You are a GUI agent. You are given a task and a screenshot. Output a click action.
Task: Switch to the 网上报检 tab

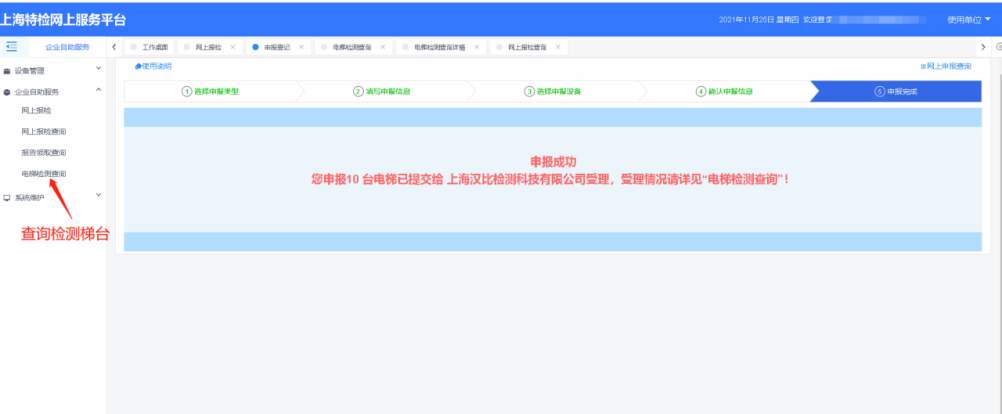coord(208,47)
